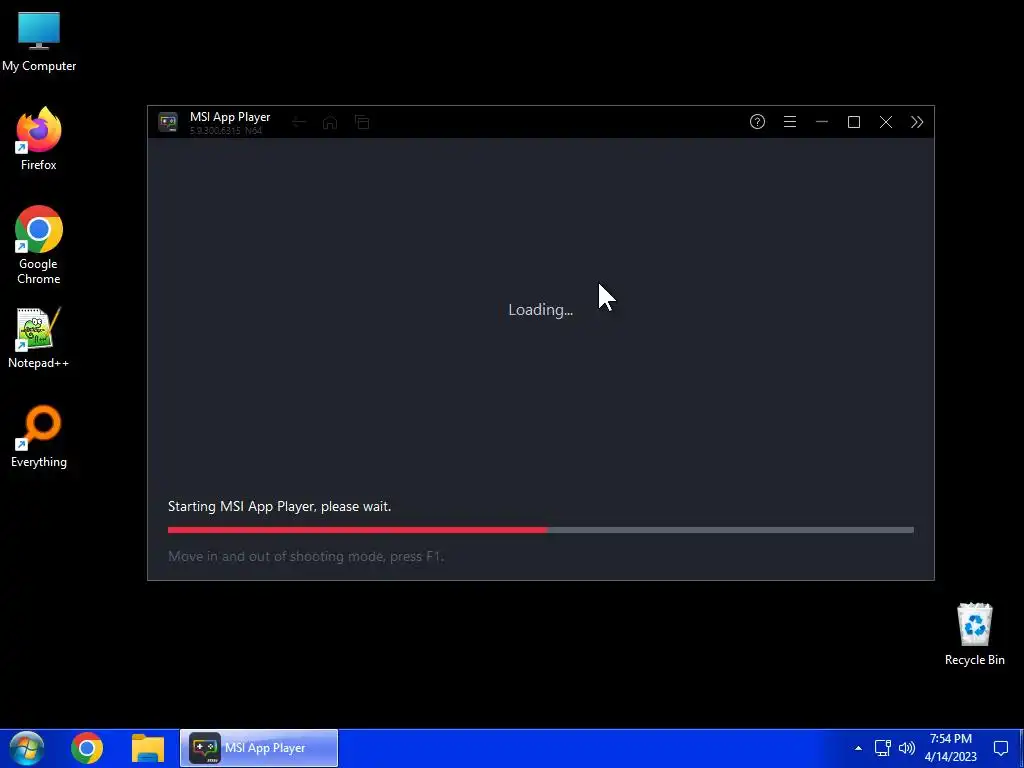The image size is (1024, 768).
Task: Select the Google Chrome desktop shortcut
Action: [39, 245]
